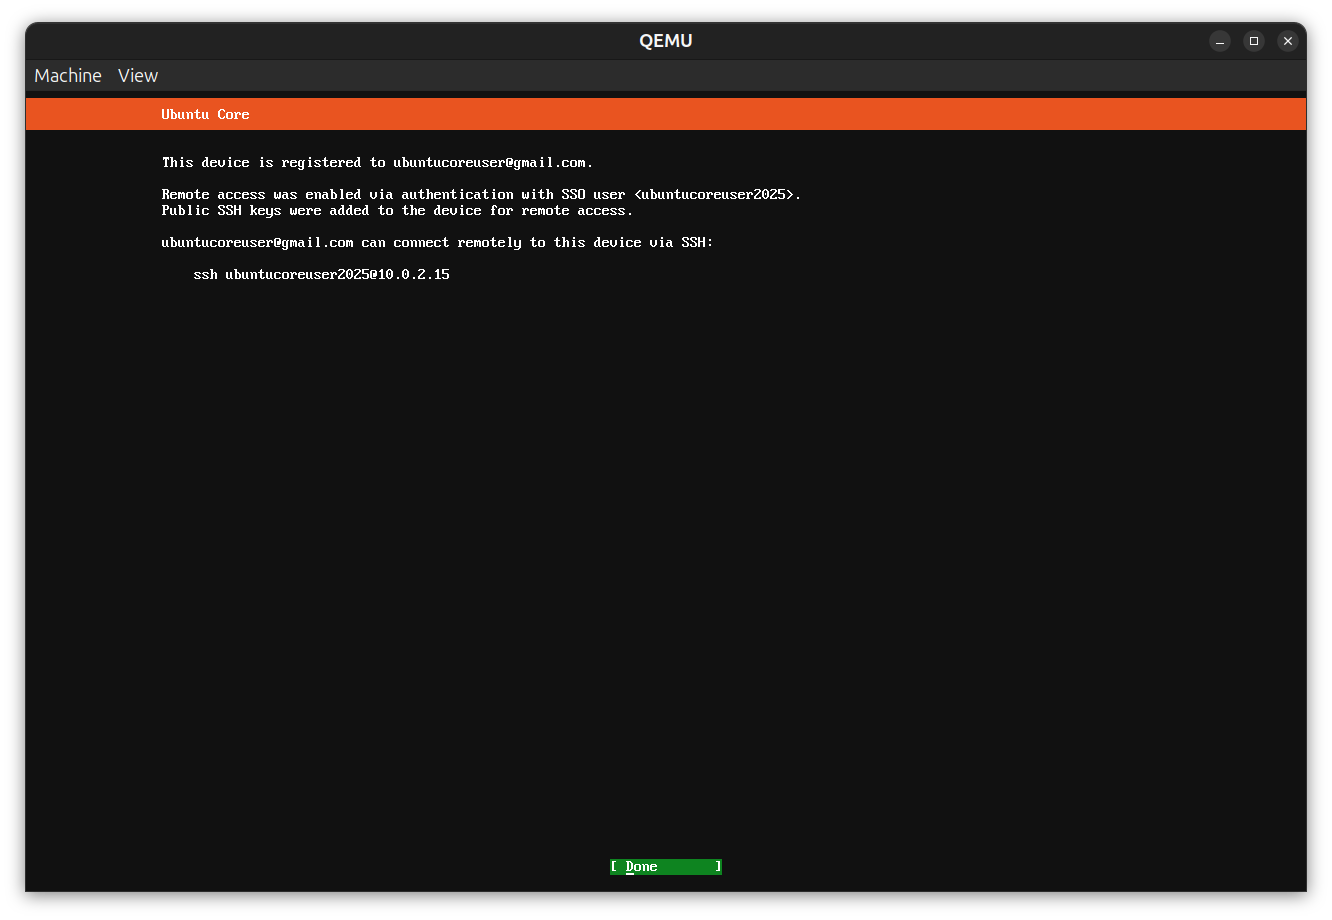The width and height of the screenshot is (1332, 920).
Task: Activate the Done button
Action: coord(666,867)
